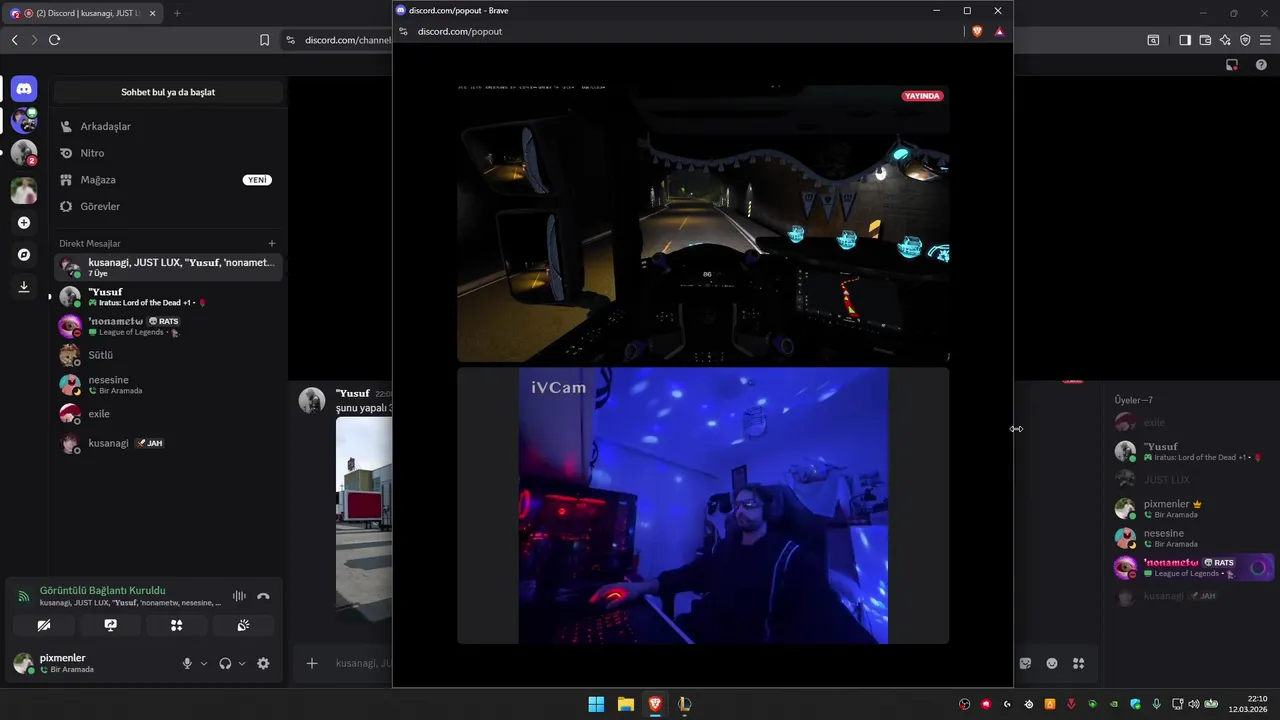This screenshot has width=1280, height=720.
Task: Open direct message with nesesine
Action: click(168, 384)
